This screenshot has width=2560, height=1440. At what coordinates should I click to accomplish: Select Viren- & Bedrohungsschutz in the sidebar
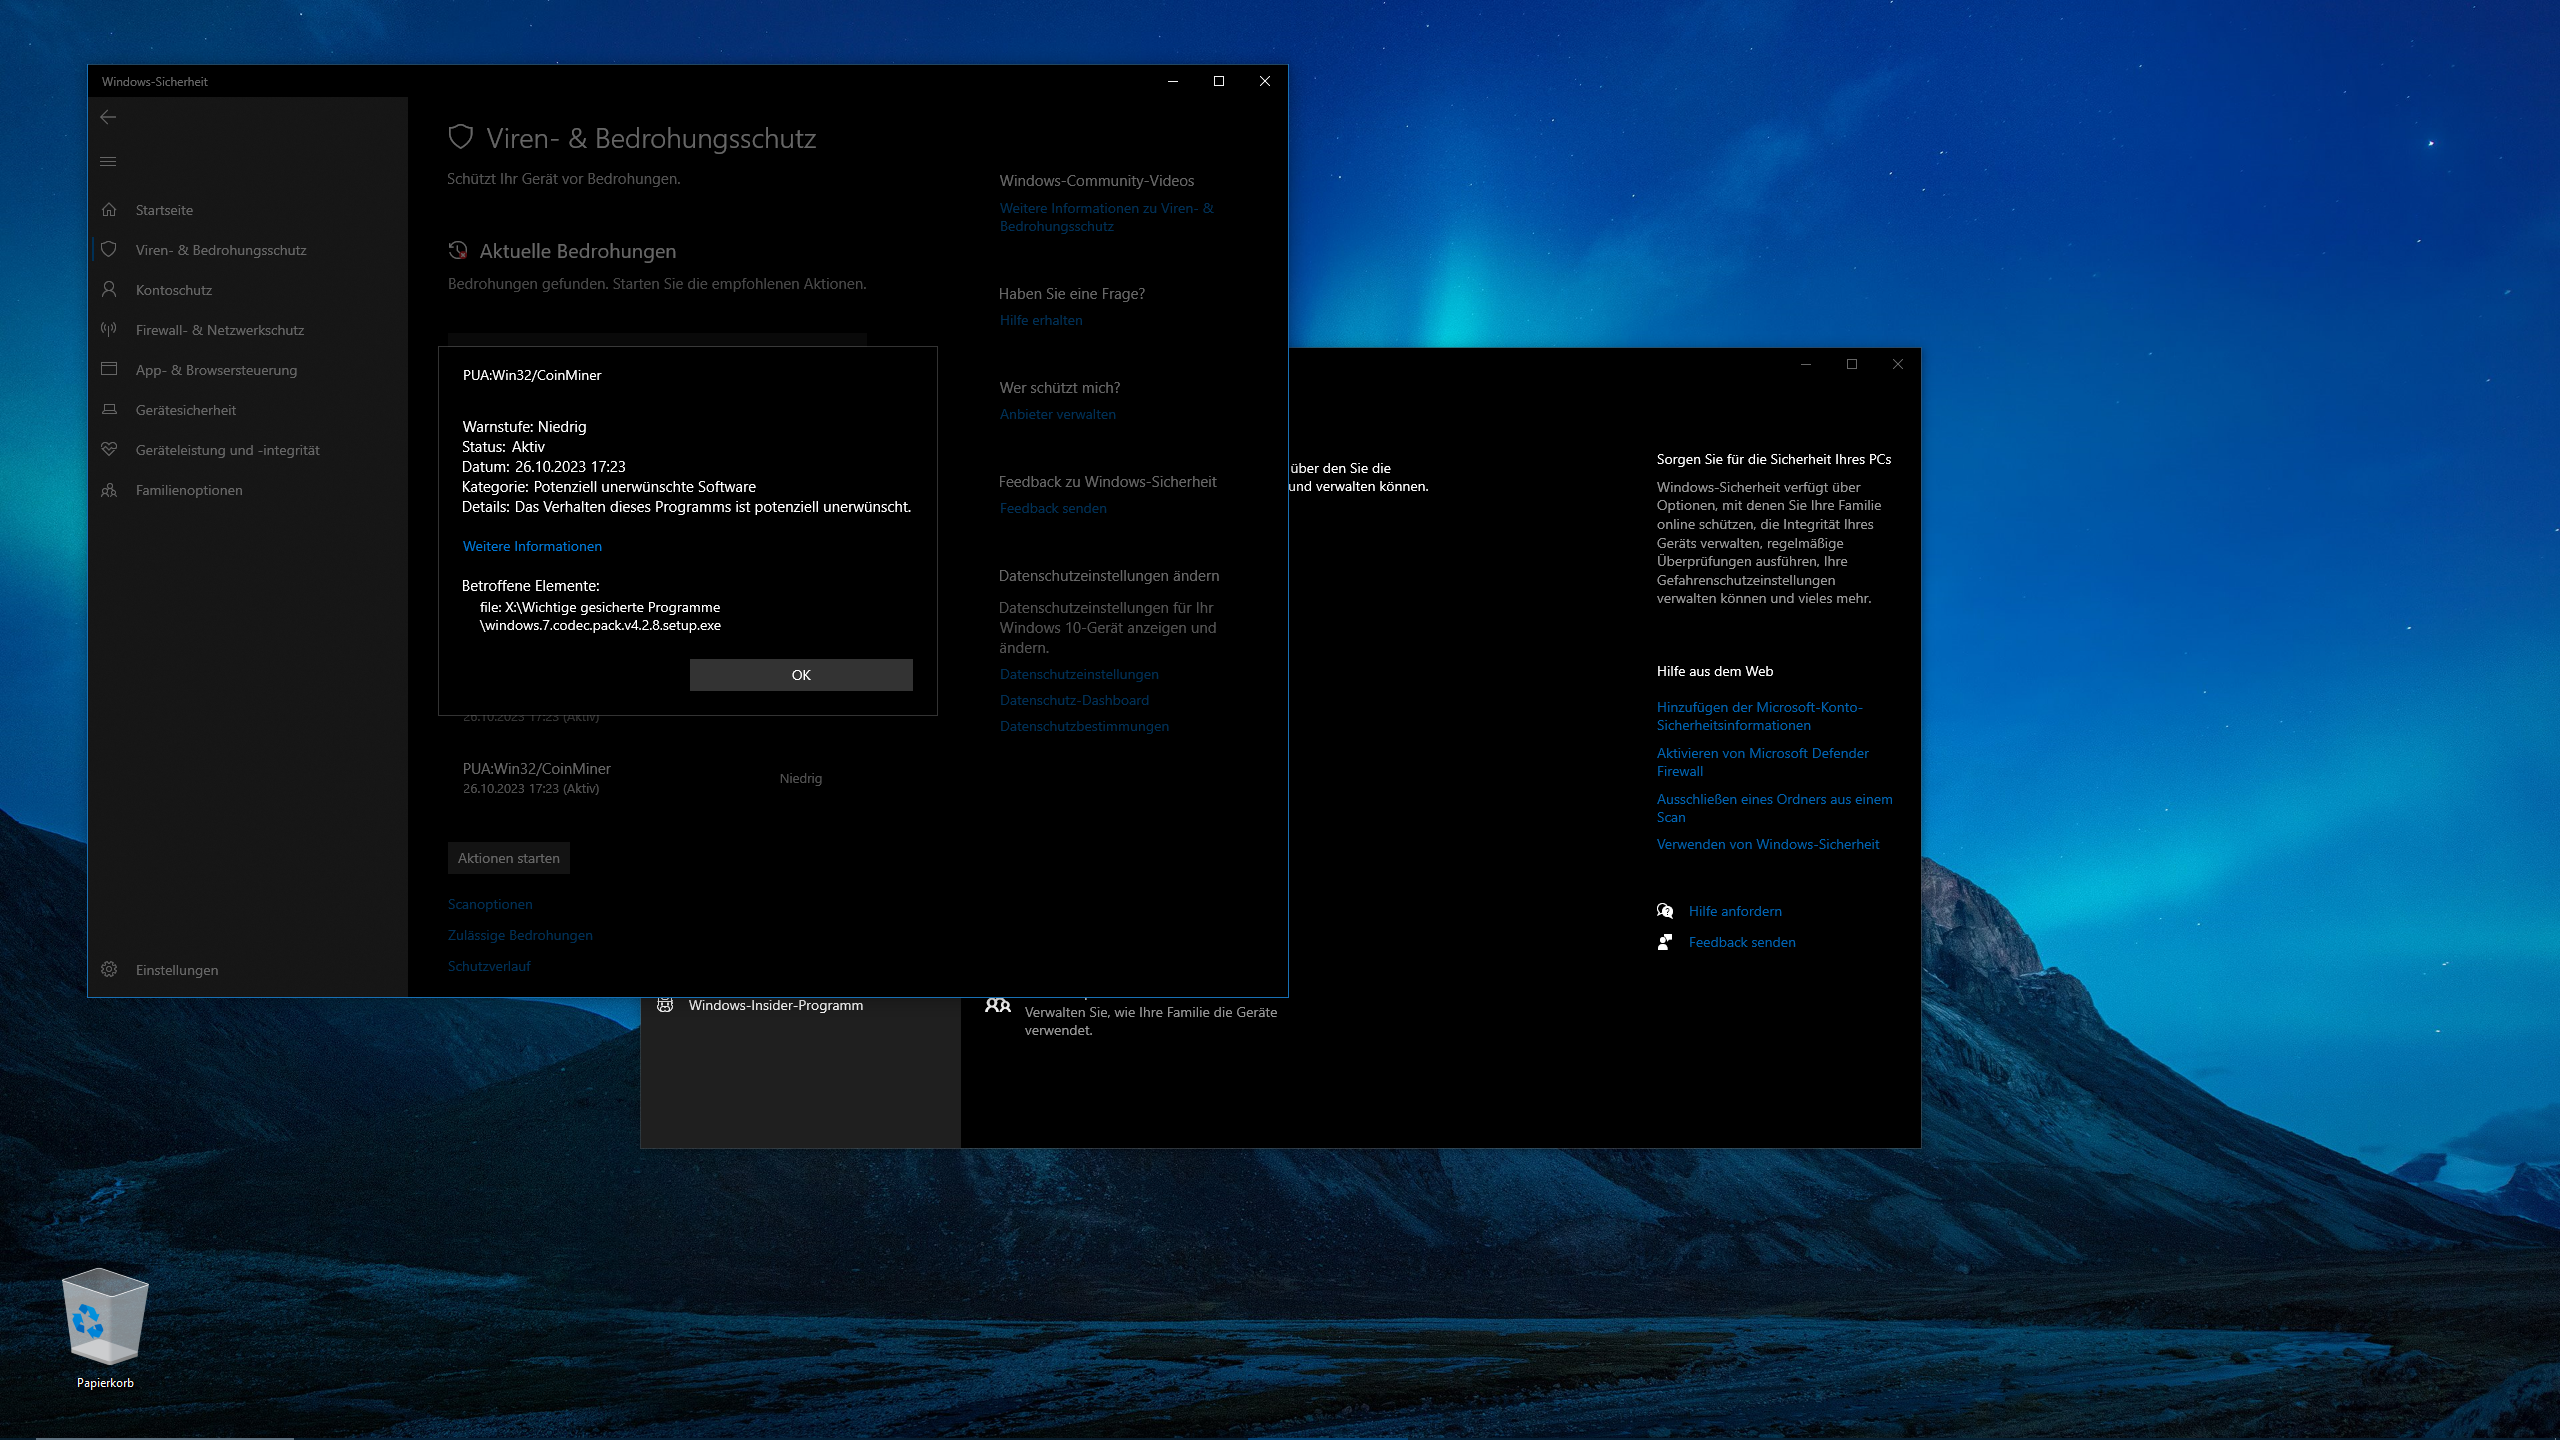pos(110,249)
